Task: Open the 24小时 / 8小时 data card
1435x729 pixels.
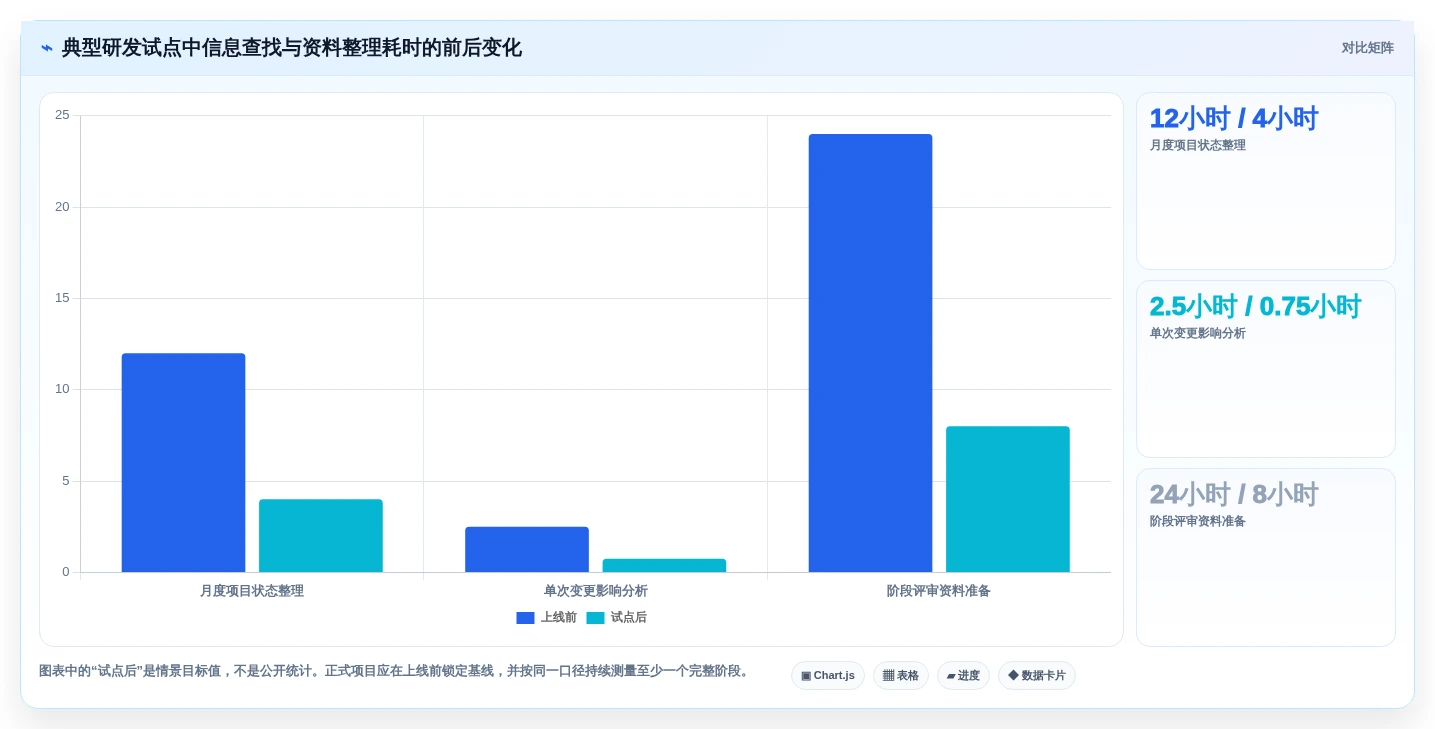Action: point(1266,557)
